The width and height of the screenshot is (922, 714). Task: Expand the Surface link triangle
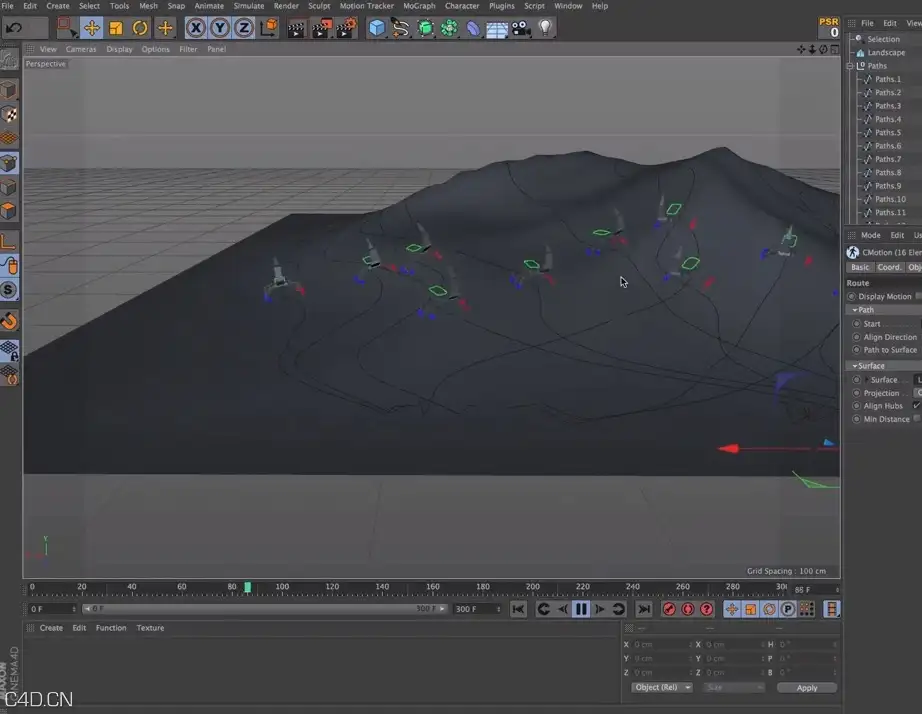[866, 380]
